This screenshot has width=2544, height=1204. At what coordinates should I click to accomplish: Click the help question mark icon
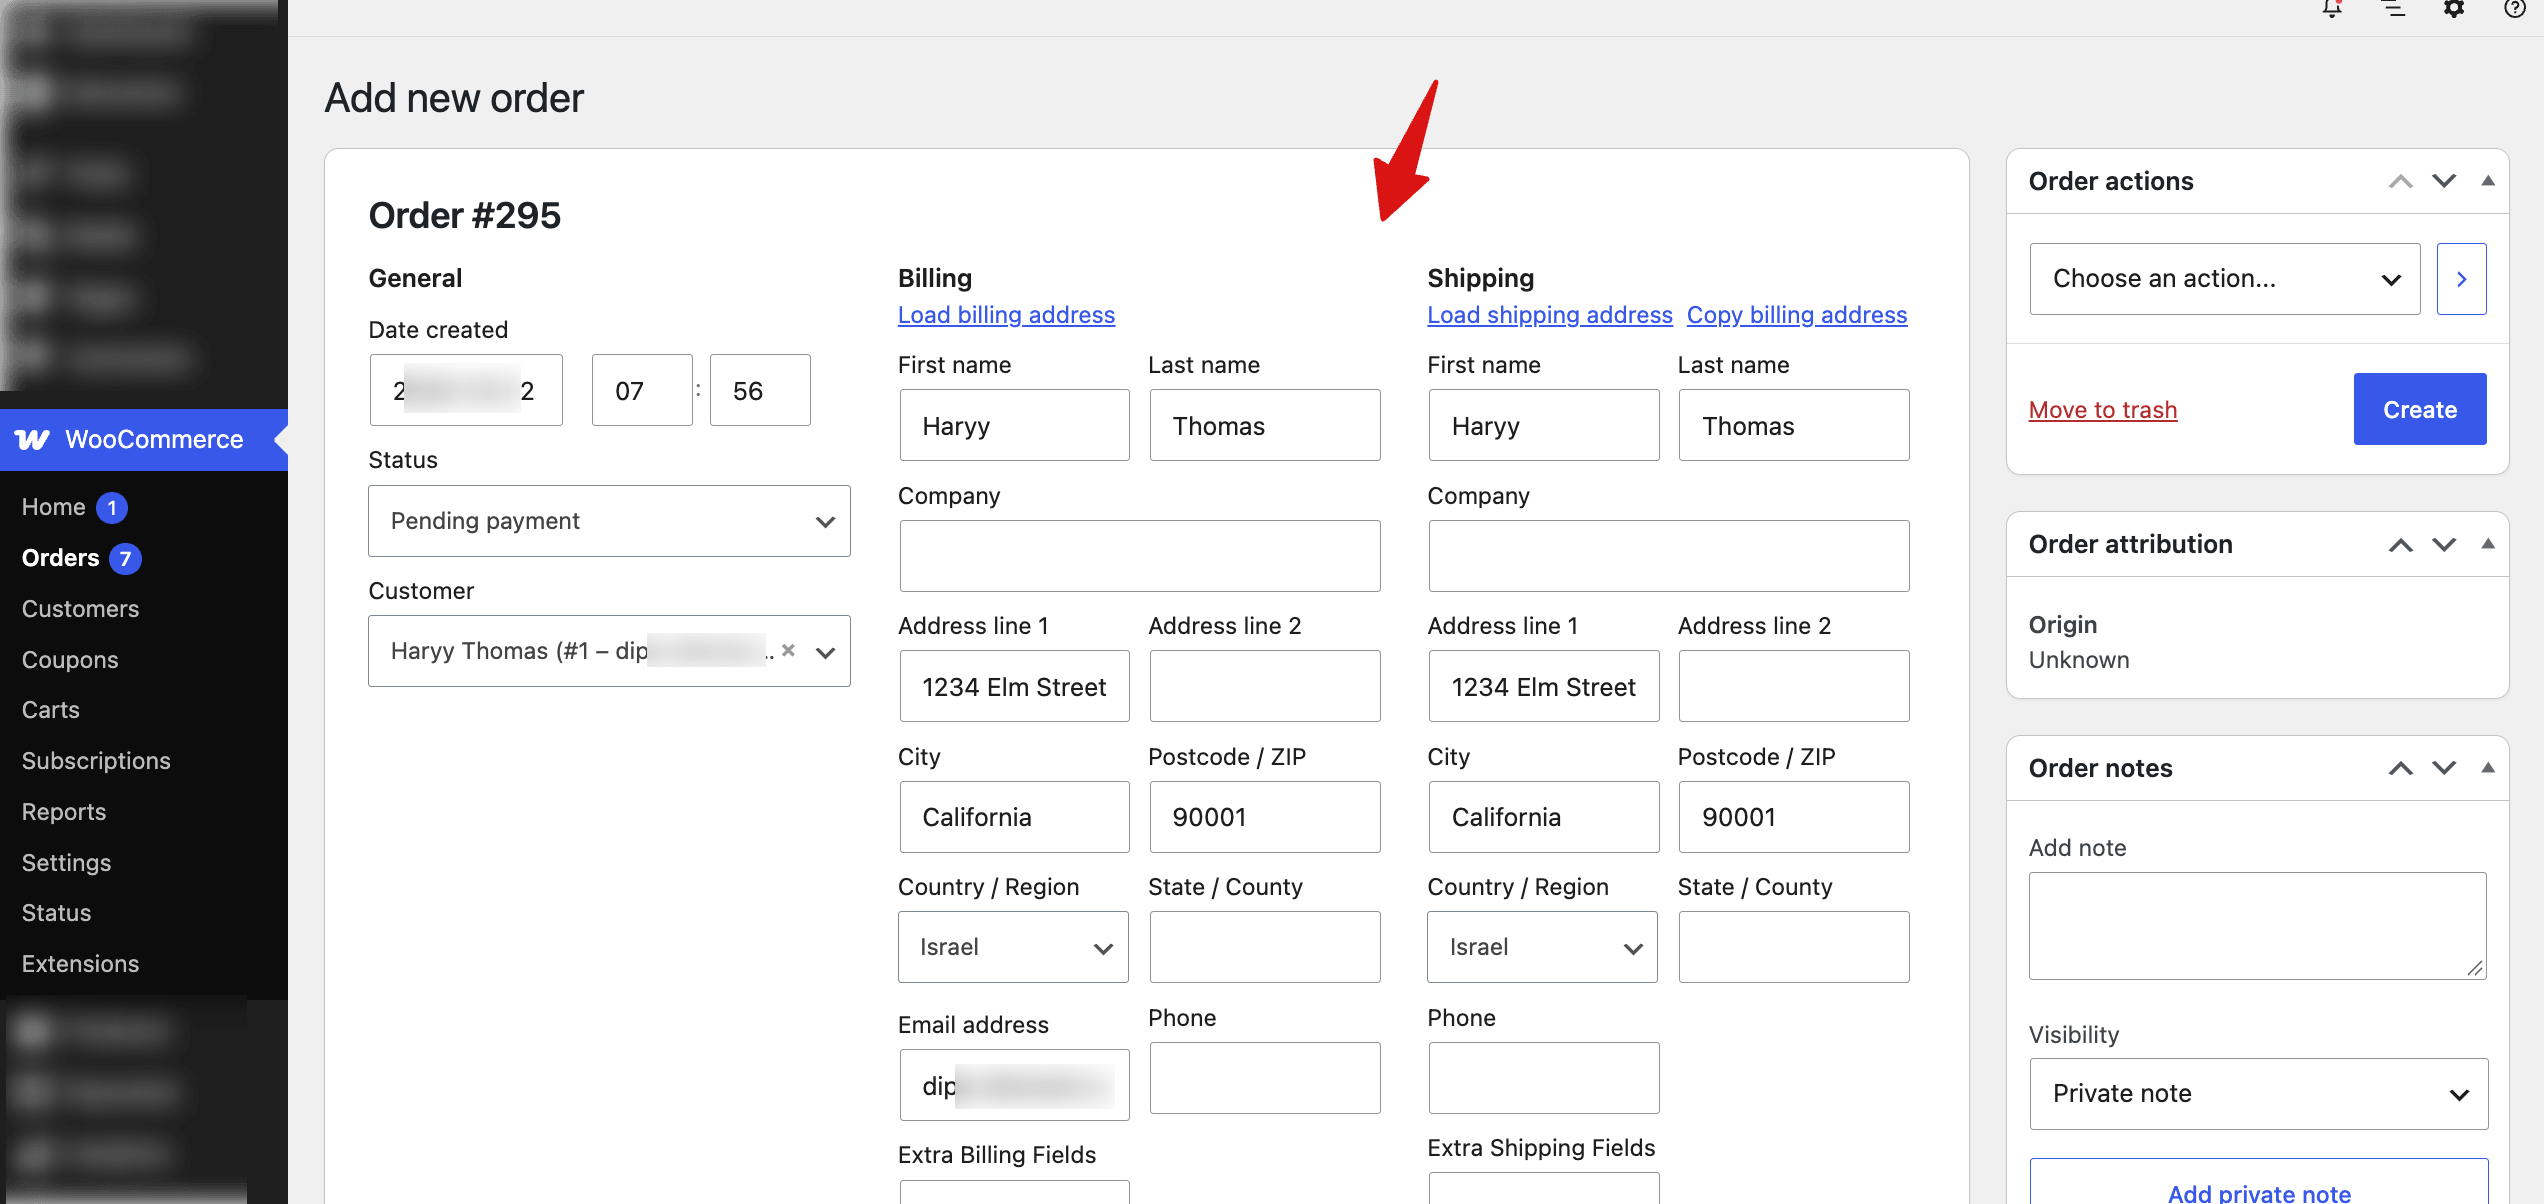tap(2515, 9)
